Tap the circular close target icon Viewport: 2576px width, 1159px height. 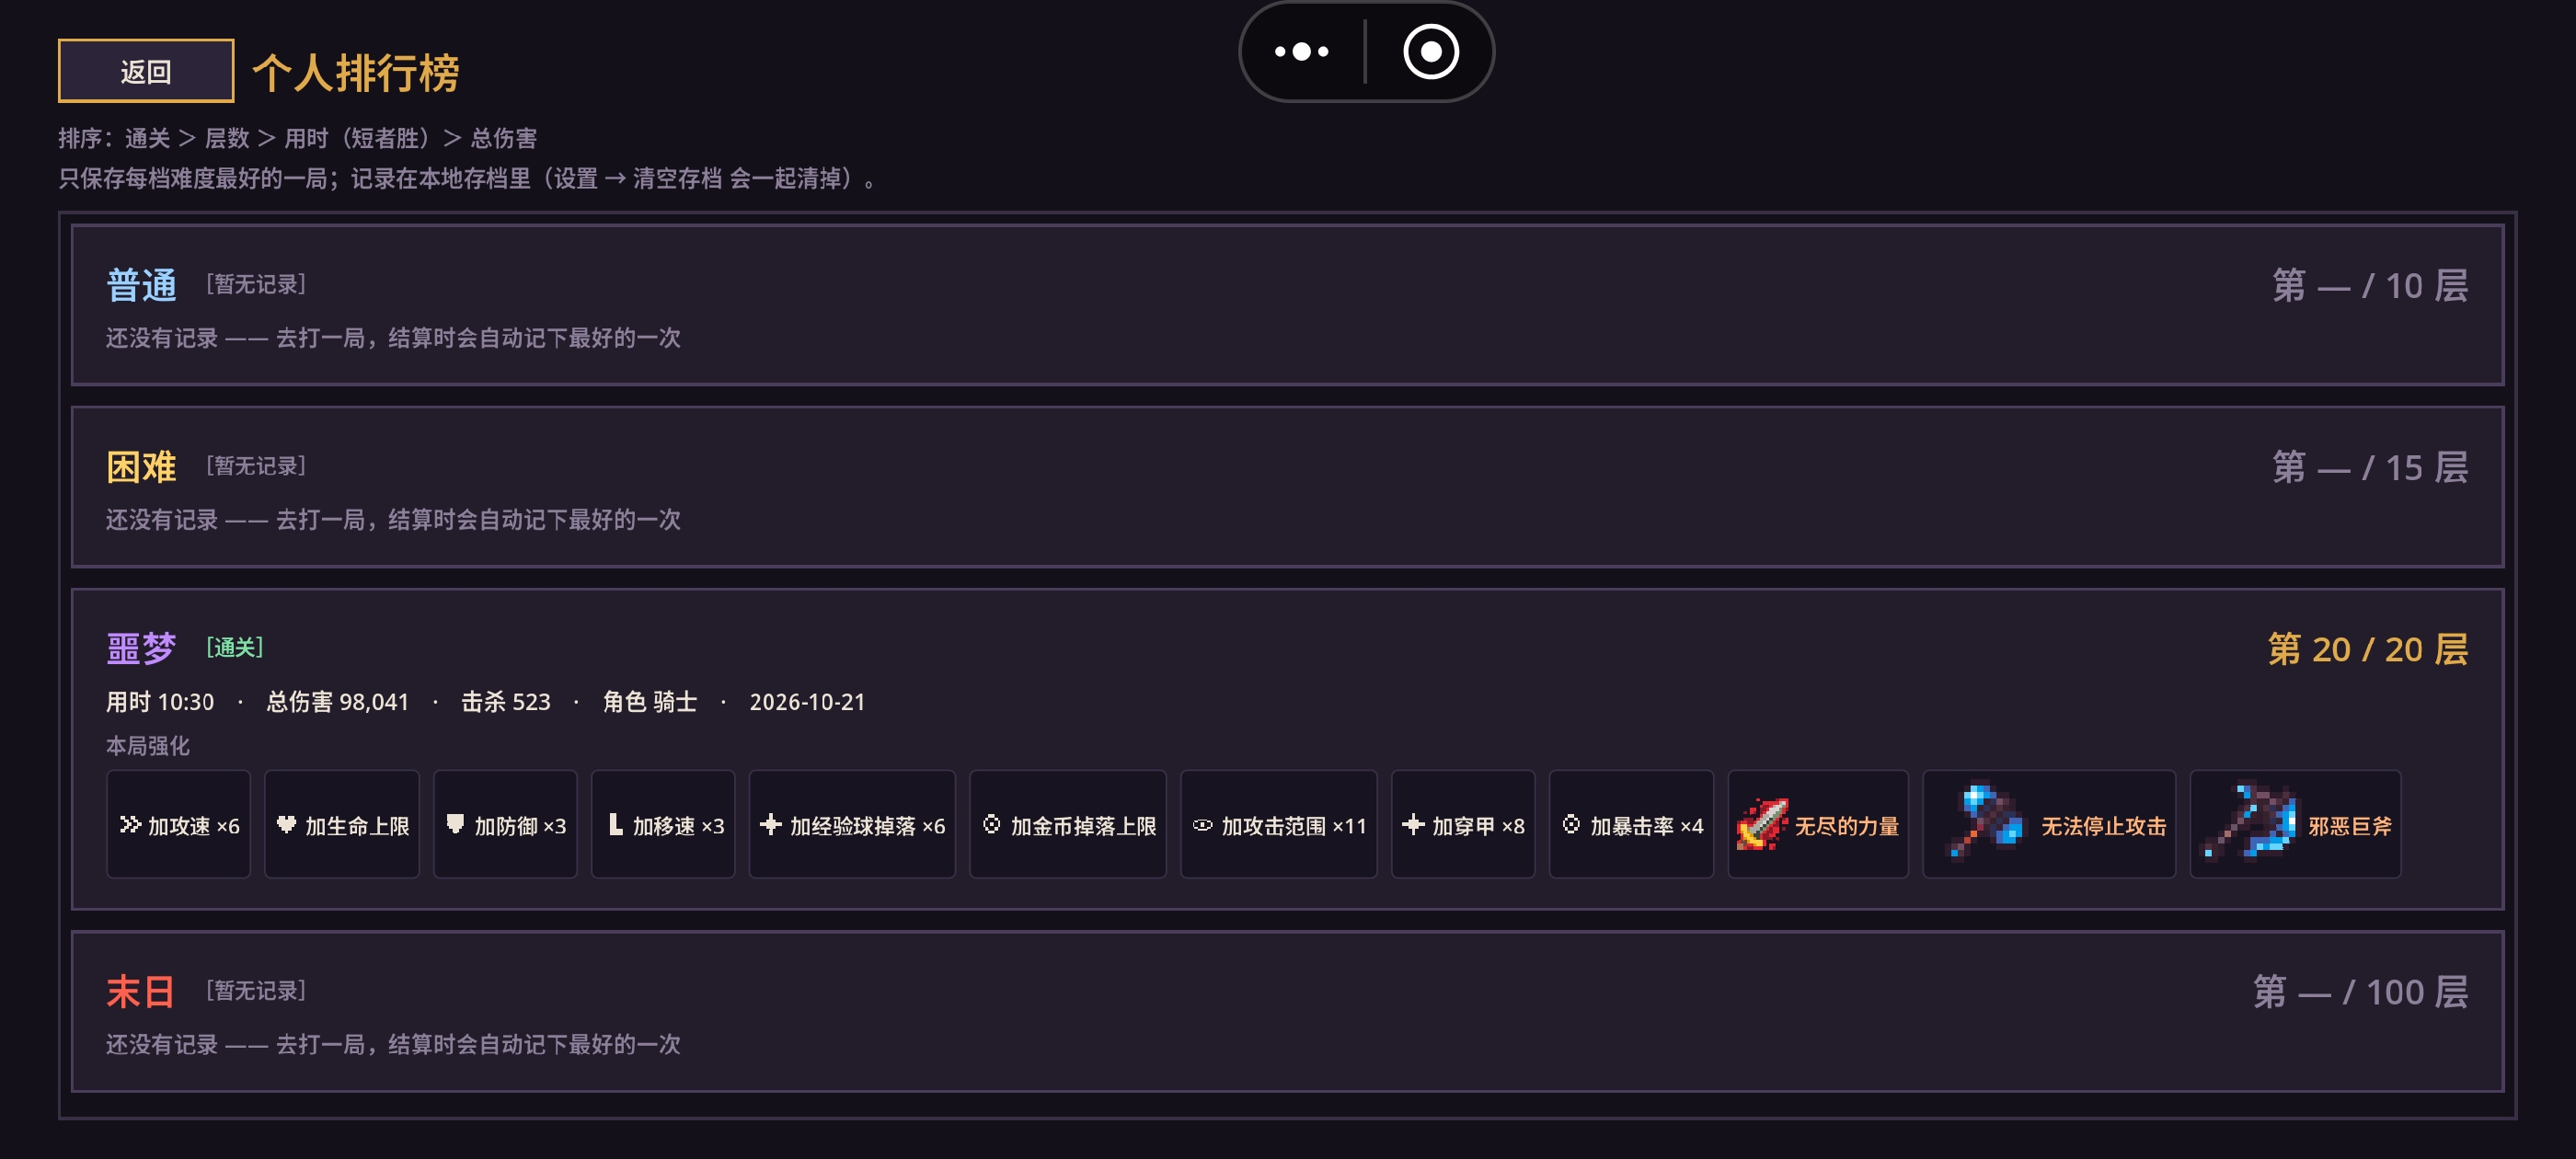click(x=1430, y=51)
